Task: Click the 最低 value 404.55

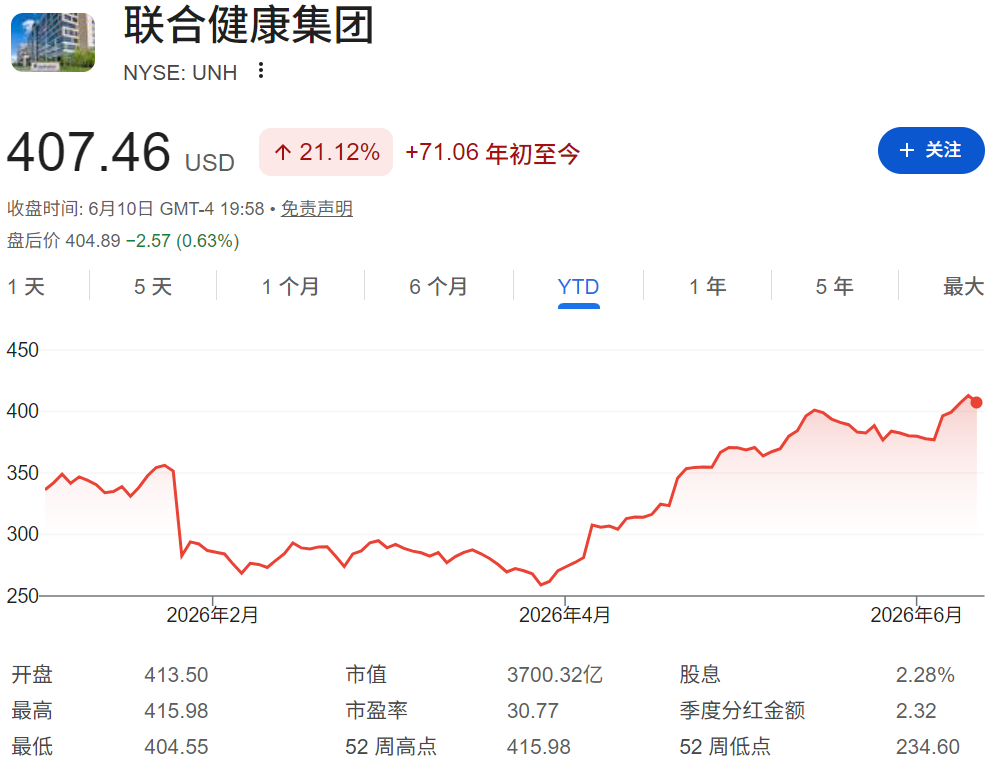Action: tap(176, 746)
